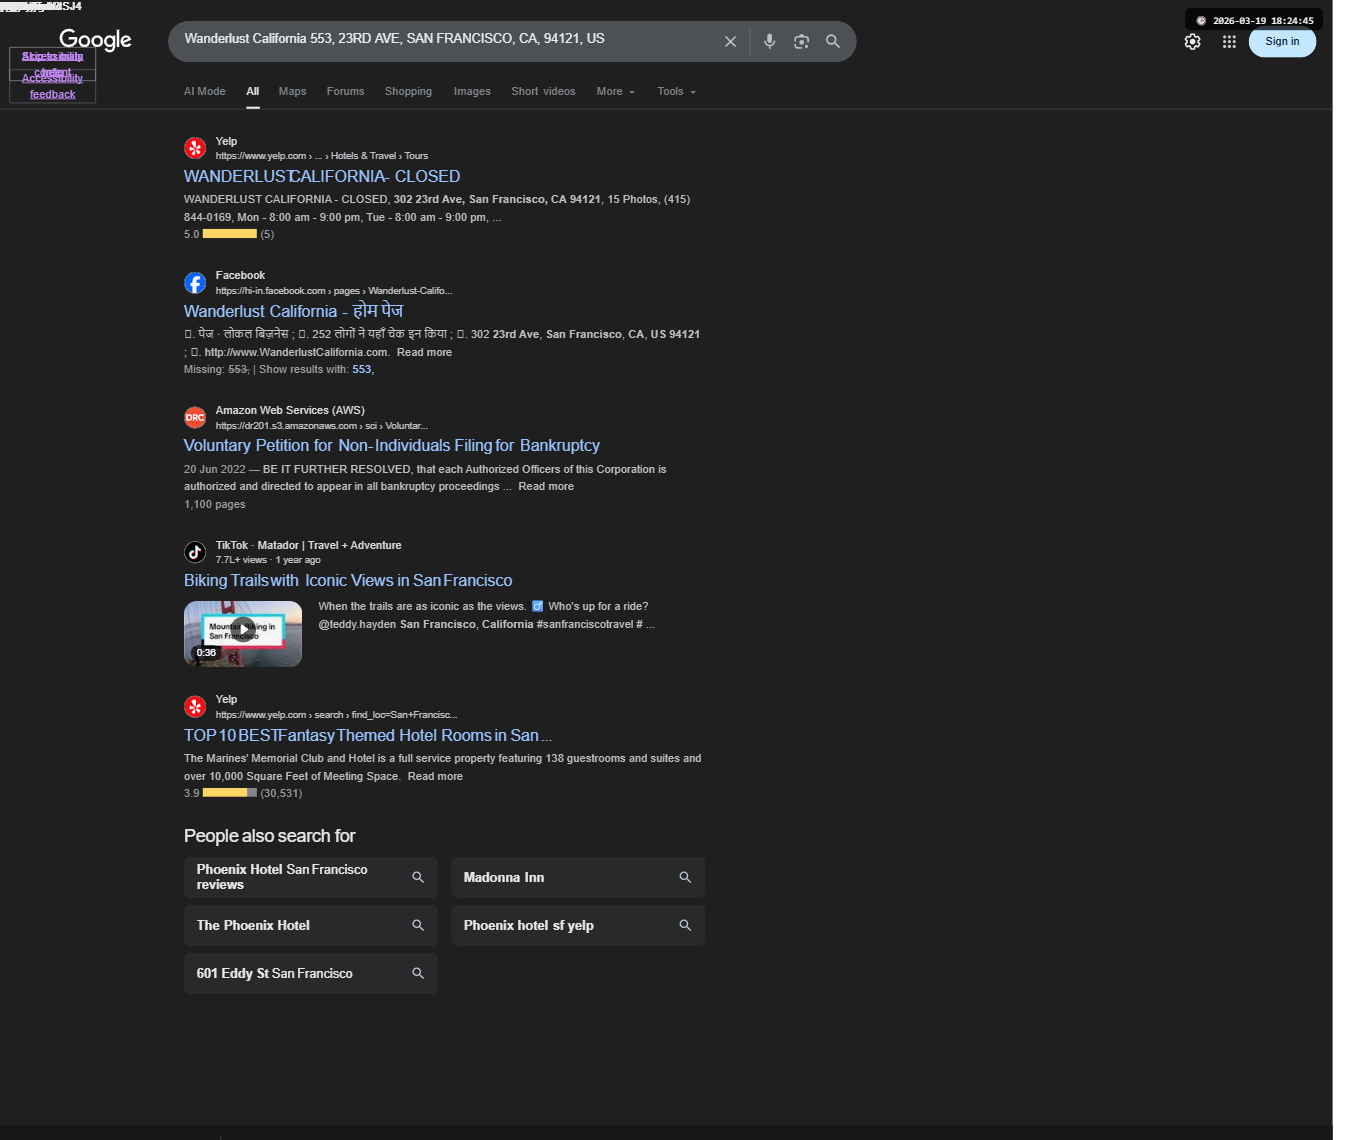Image resolution: width=1348 pixels, height=1140 pixels.
Task: Click Yelp URL breadcrumb Hotels & Travel › Tours
Action: coord(379,156)
